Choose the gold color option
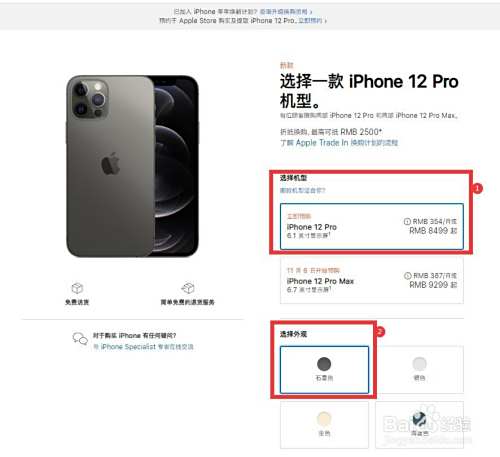Screen dimensions: 500x457 [324, 425]
